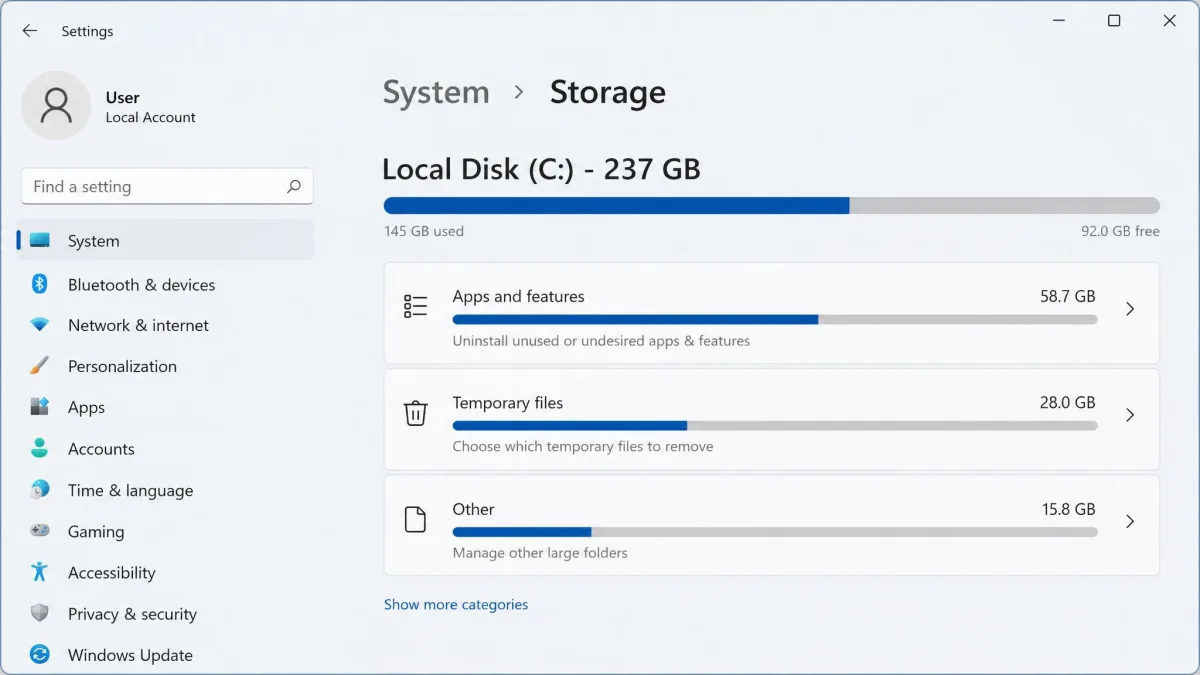Close the Settings window
1200x675 pixels.
1170,21
